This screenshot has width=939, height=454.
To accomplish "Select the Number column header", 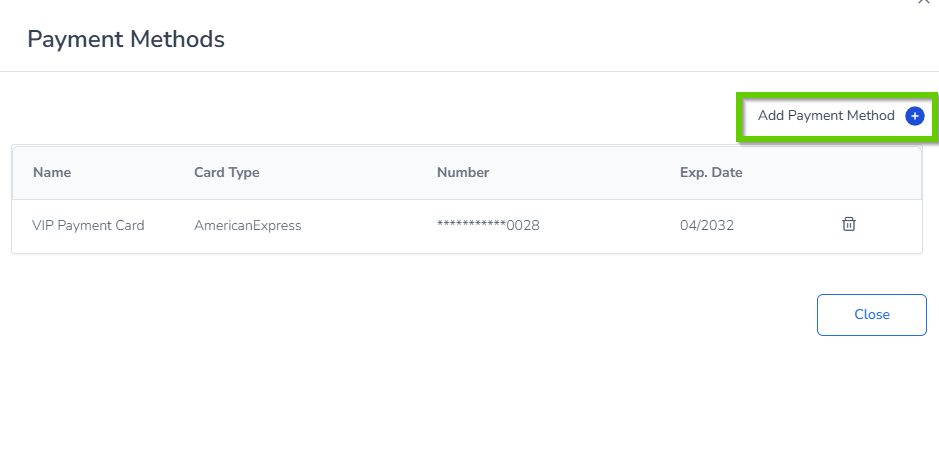I will 463,172.
